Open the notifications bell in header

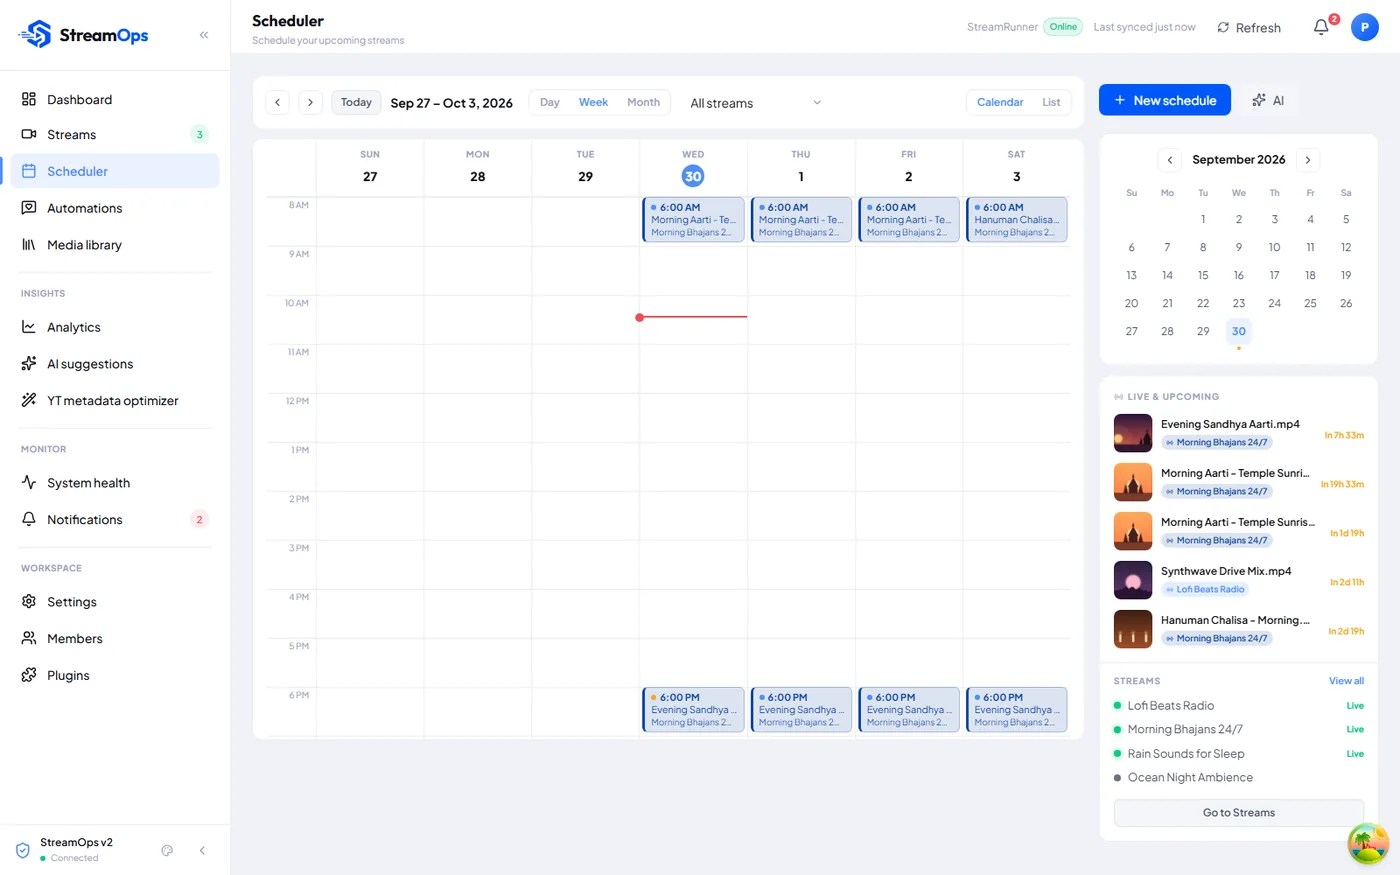[1321, 27]
